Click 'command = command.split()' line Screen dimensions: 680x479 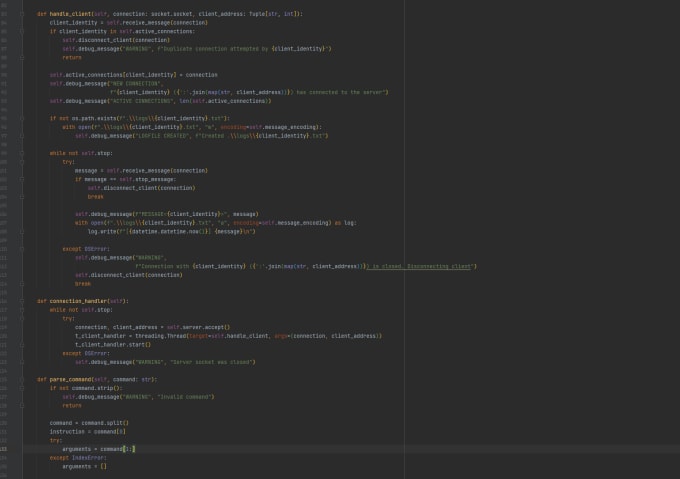(89, 423)
